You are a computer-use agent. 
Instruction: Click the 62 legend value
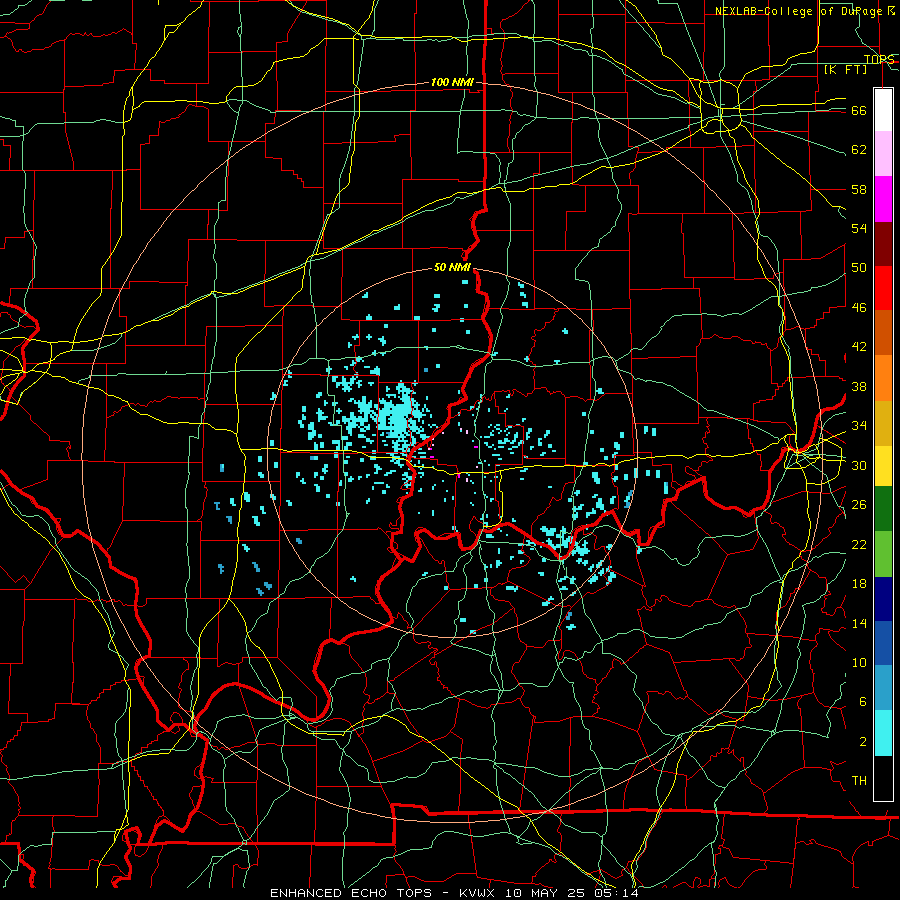pos(859,150)
